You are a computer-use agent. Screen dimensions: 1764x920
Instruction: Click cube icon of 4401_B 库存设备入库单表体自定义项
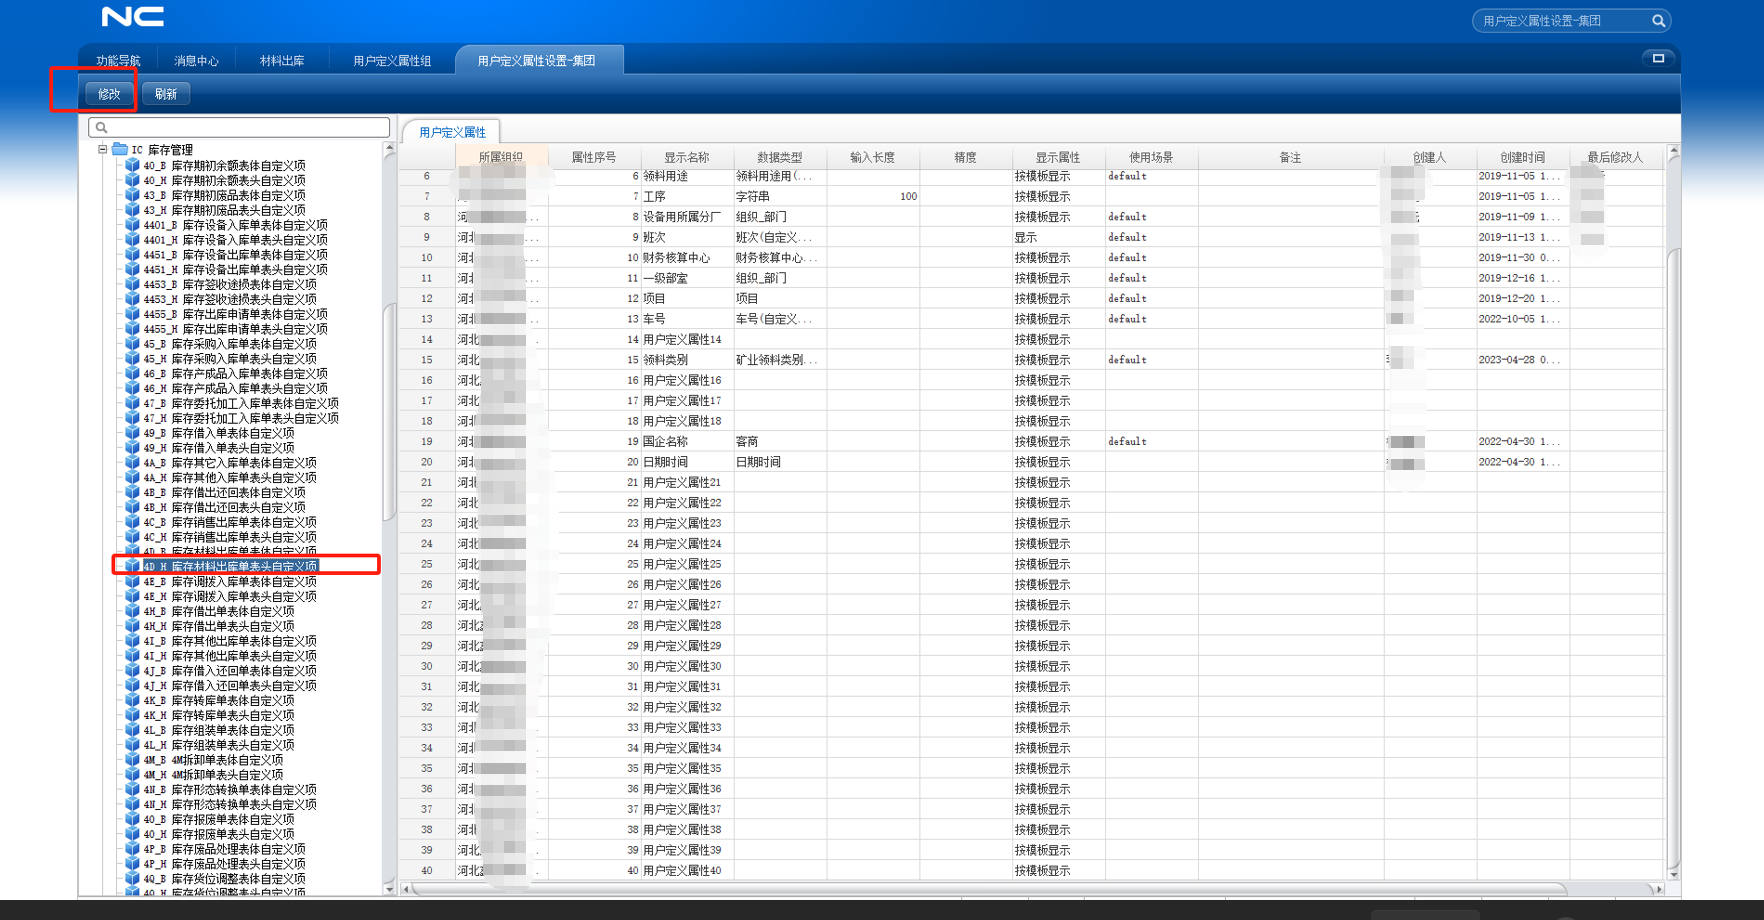point(132,225)
